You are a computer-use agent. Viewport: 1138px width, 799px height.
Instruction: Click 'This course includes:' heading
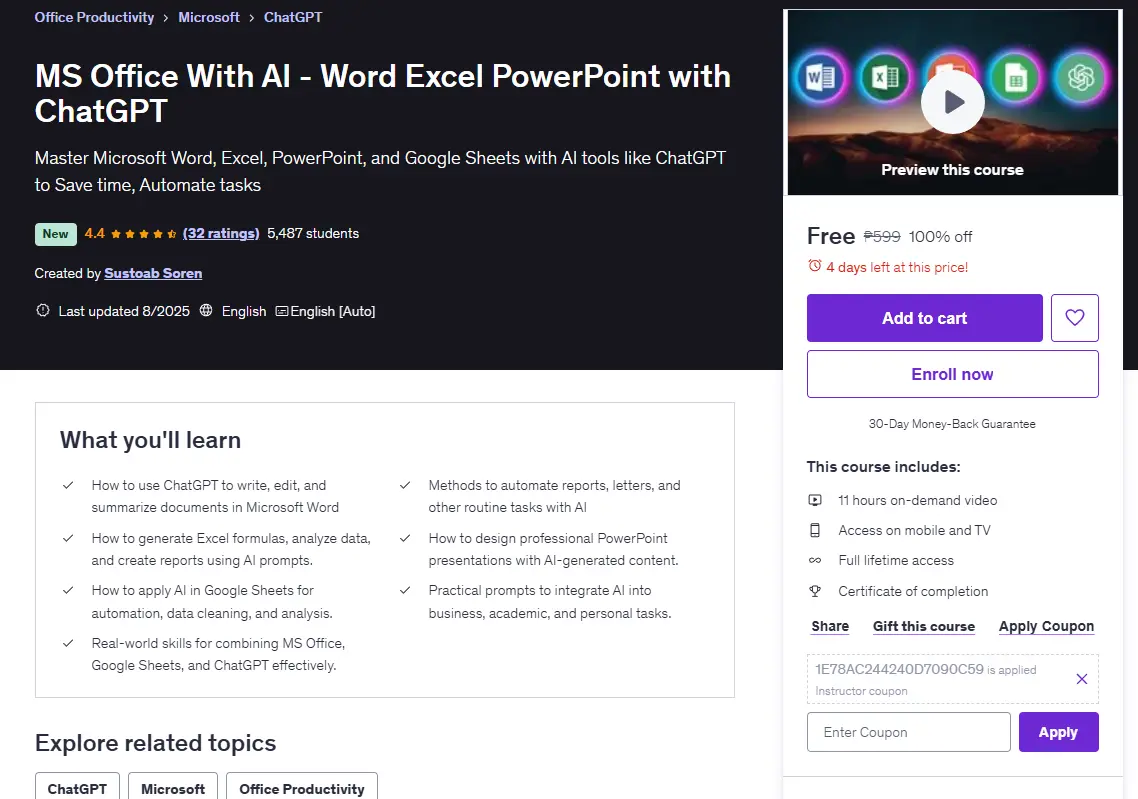click(x=883, y=467)
